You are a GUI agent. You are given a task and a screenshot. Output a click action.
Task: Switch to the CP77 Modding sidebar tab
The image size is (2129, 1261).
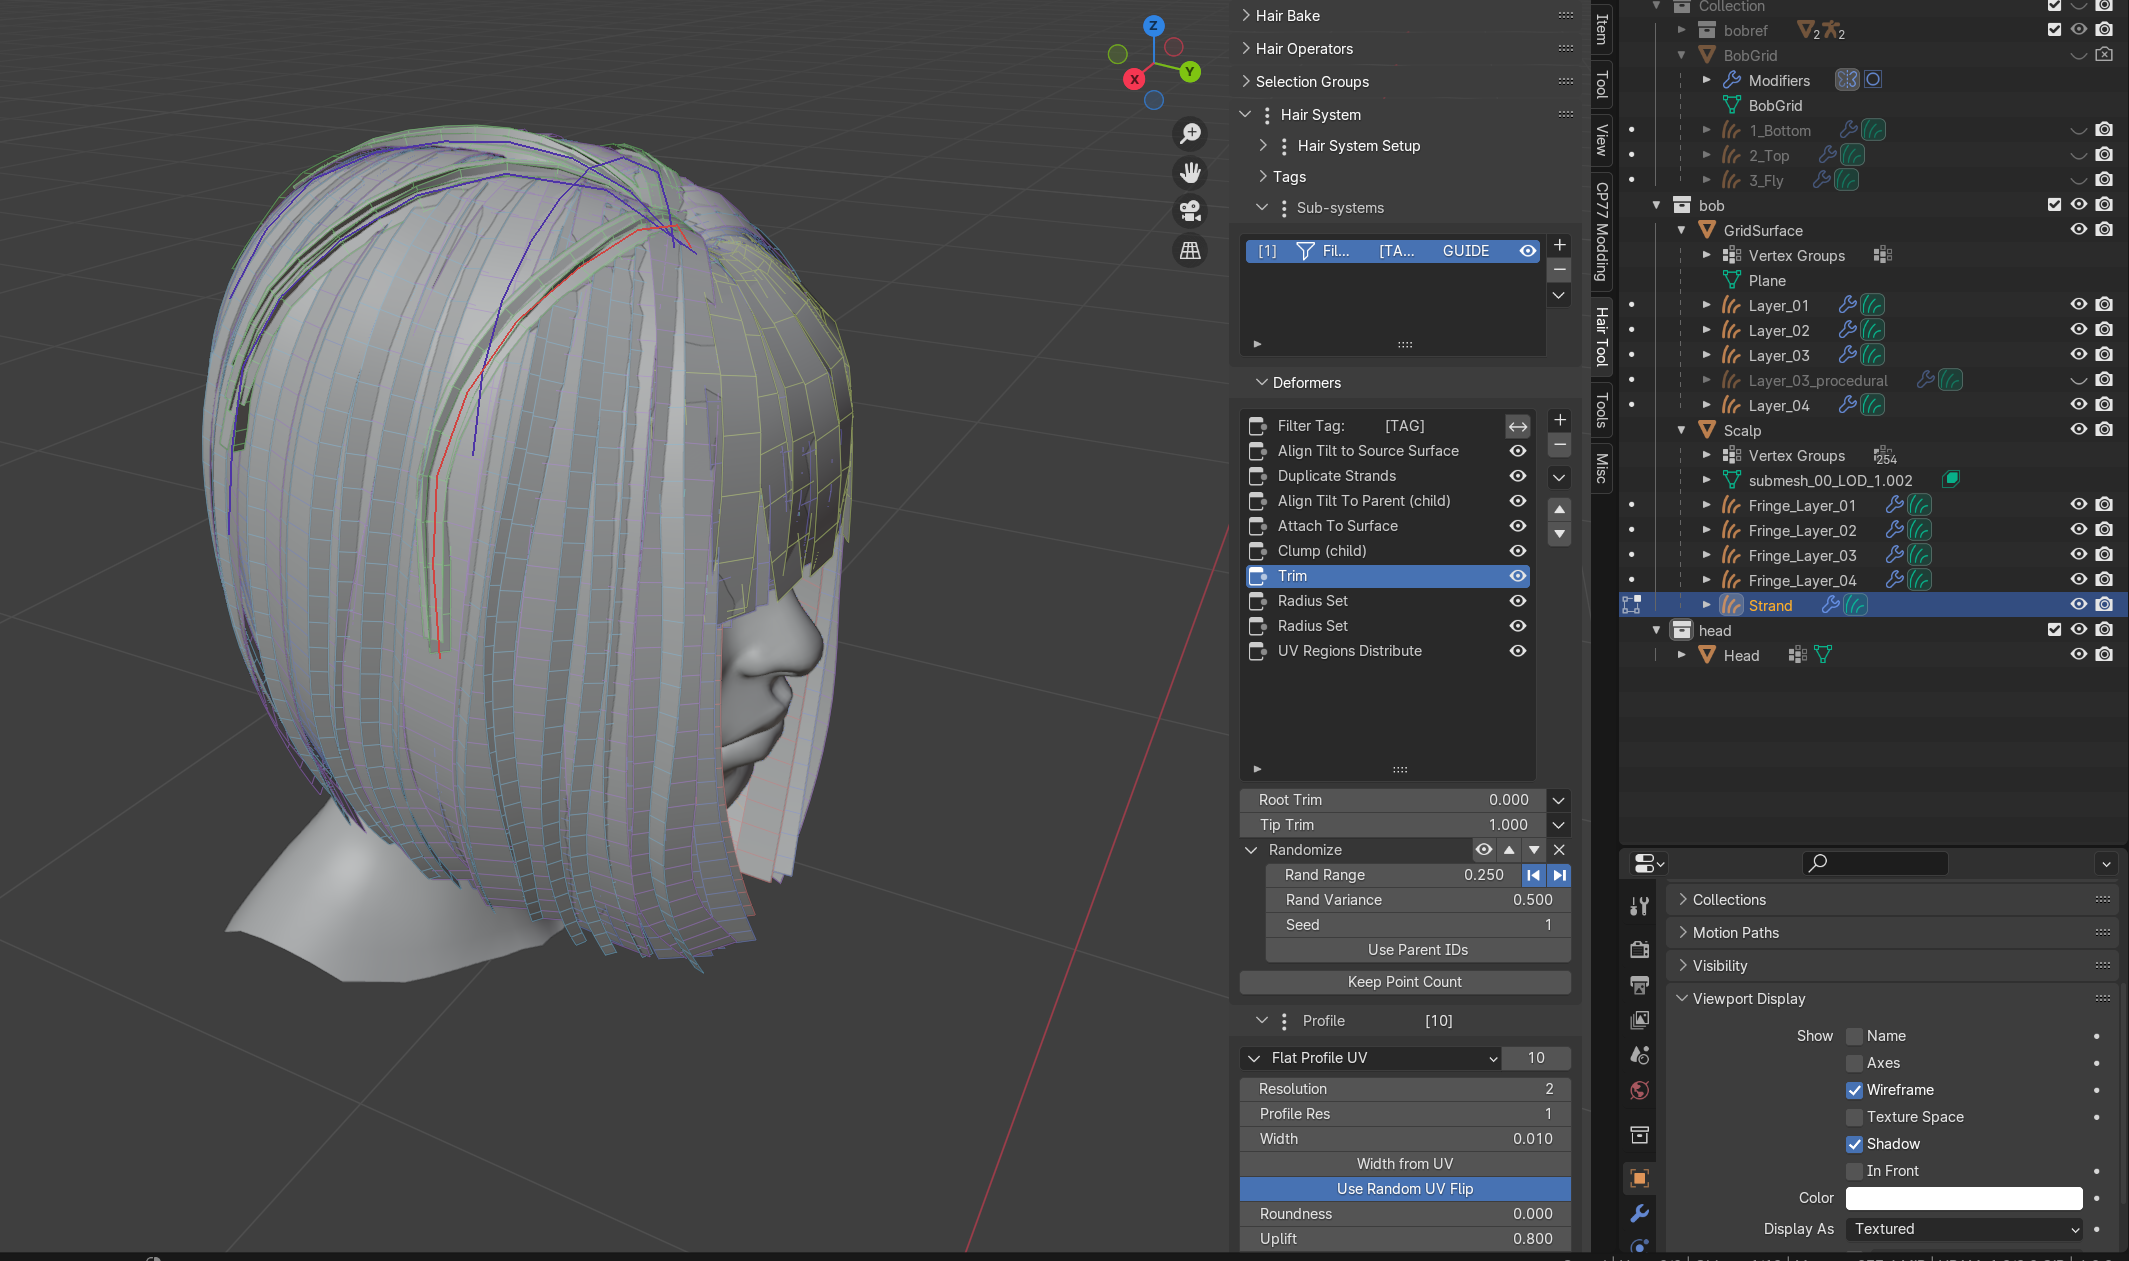(1601, 231)
